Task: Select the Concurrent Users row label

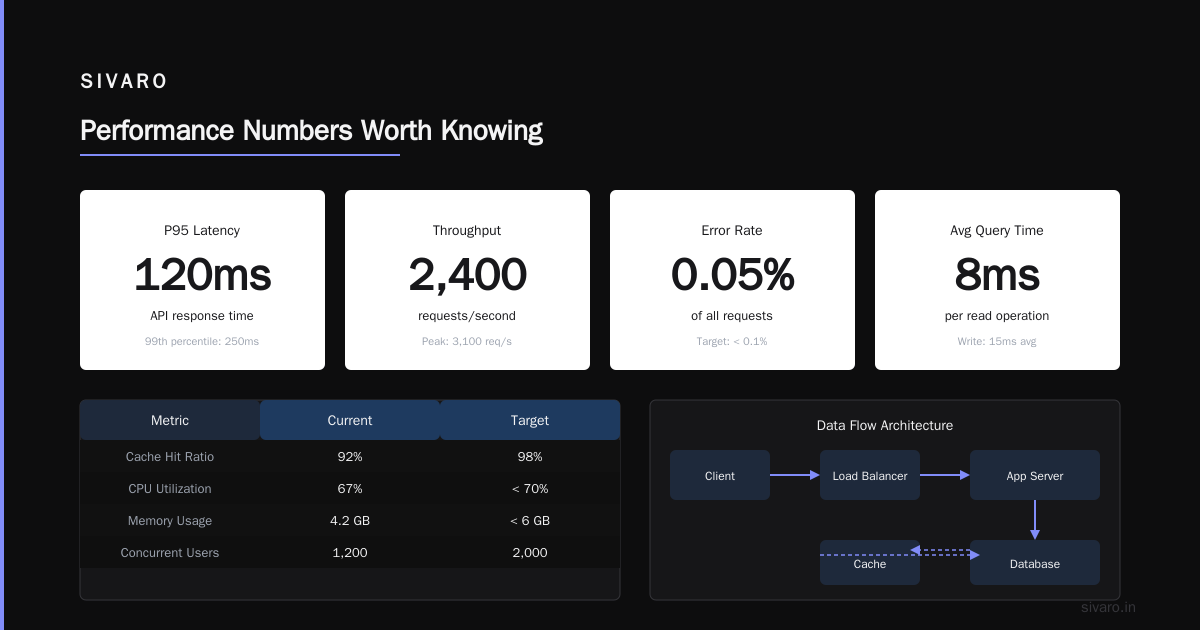Action: [x=170, y=553]
